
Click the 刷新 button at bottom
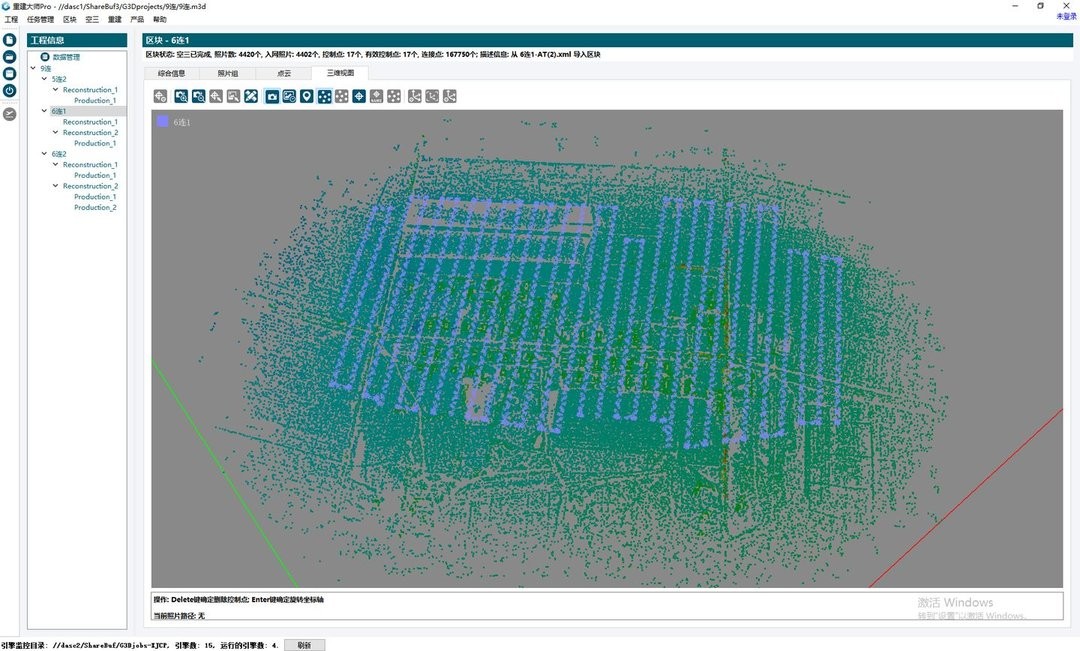click(x=304, y=645)
